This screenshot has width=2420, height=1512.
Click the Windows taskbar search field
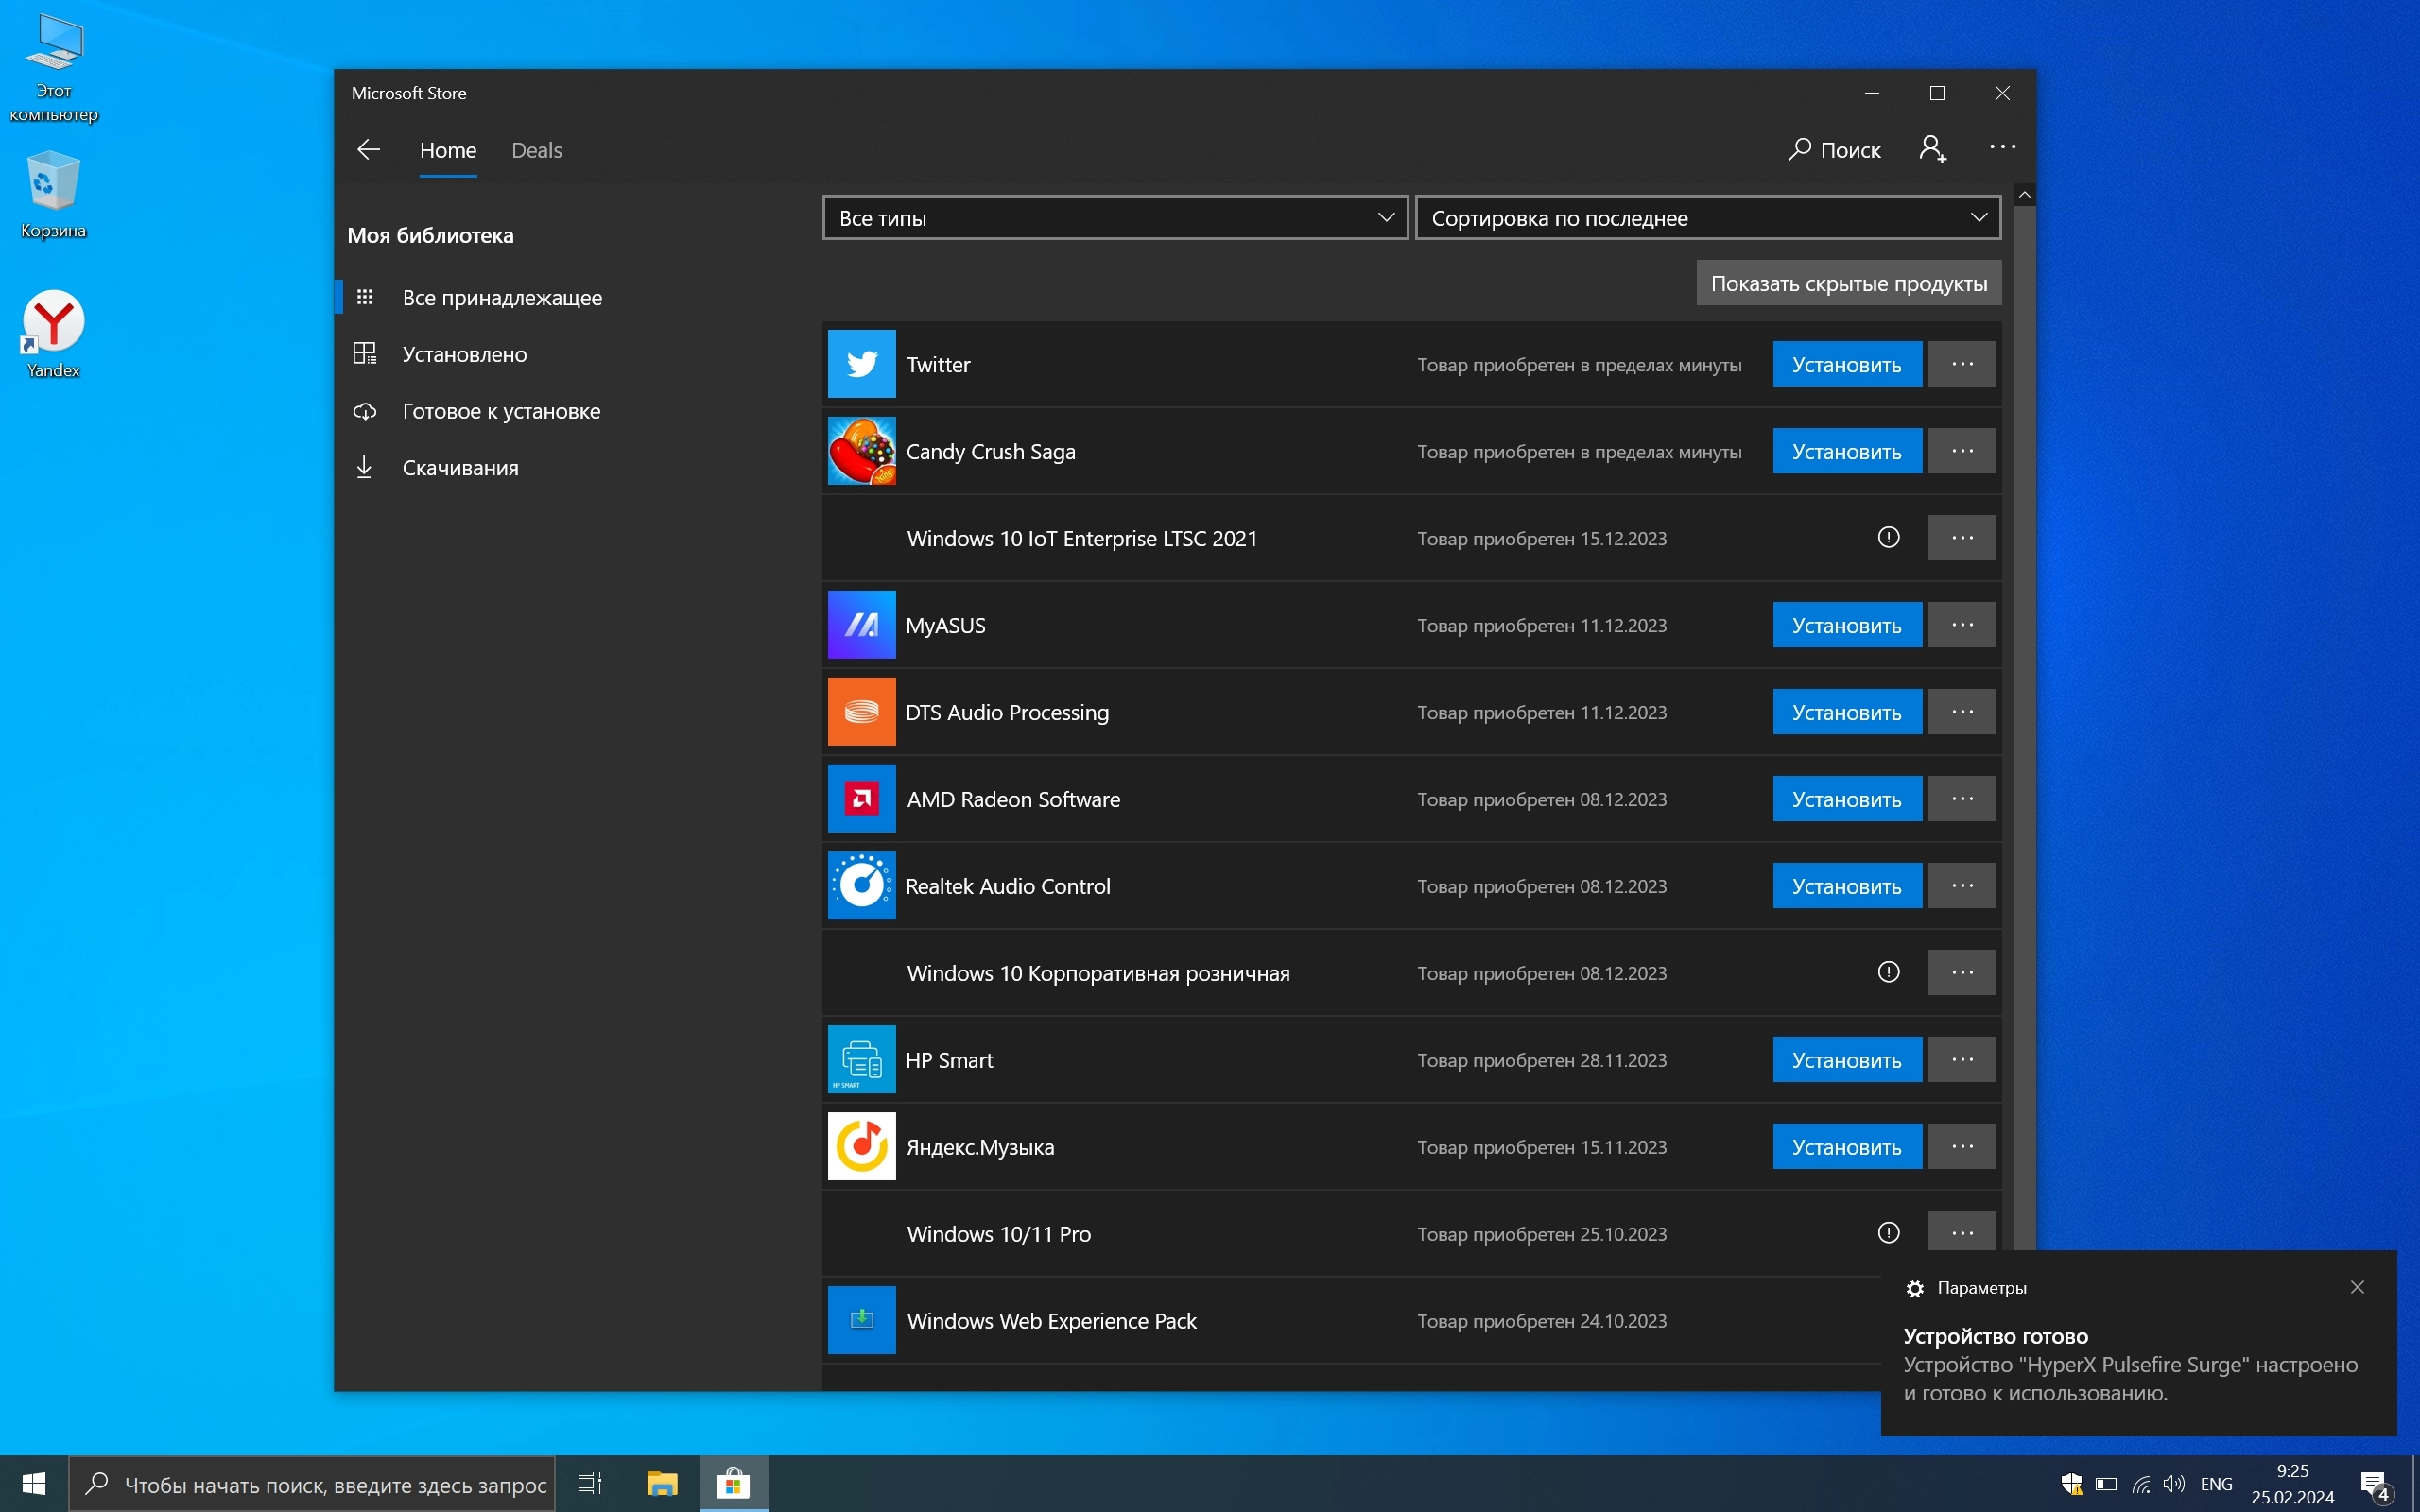click(x=334, y=1485)
